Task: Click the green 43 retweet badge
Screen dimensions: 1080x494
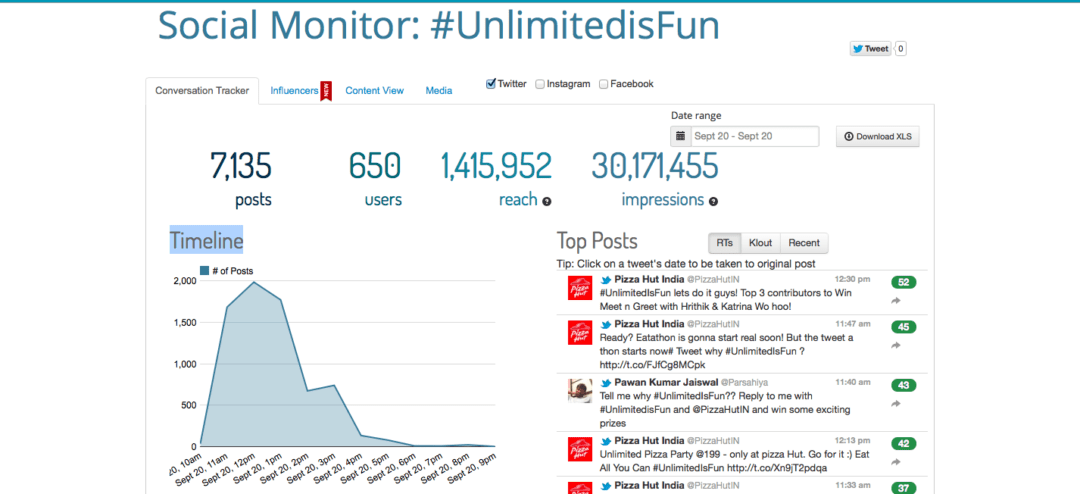Action: 904,385
